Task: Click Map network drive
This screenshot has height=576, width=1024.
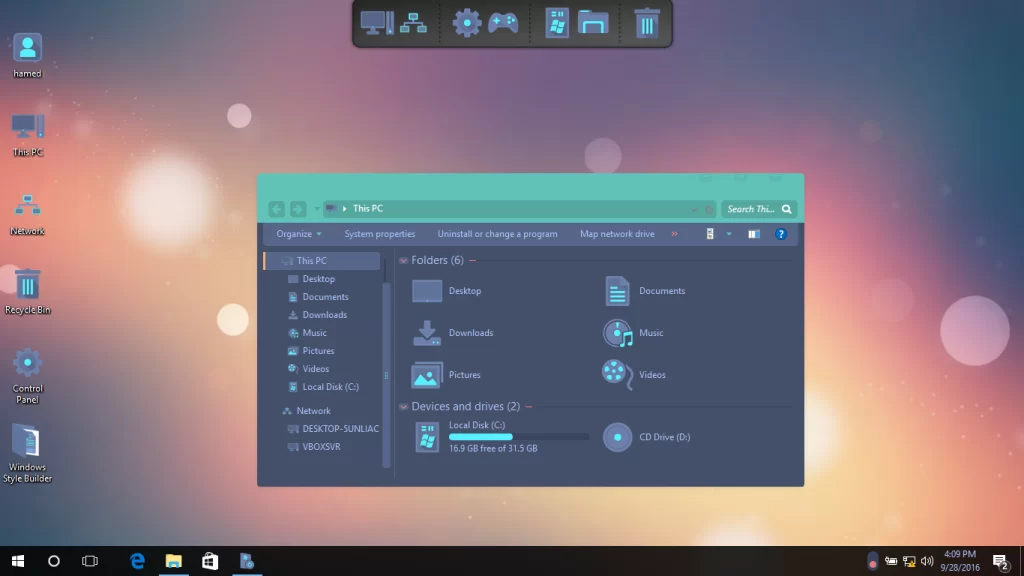Action: tap(617, 234)
